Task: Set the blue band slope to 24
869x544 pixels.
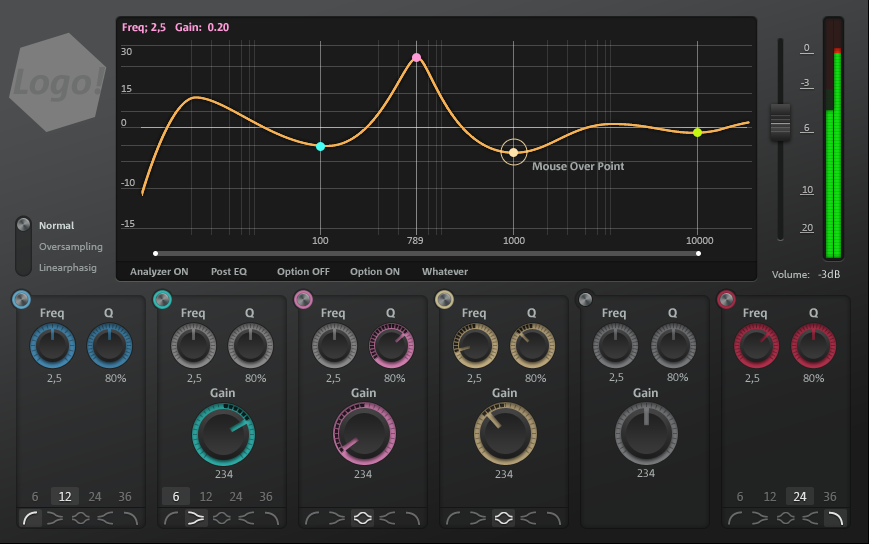Action: click(x=95, y=497)
